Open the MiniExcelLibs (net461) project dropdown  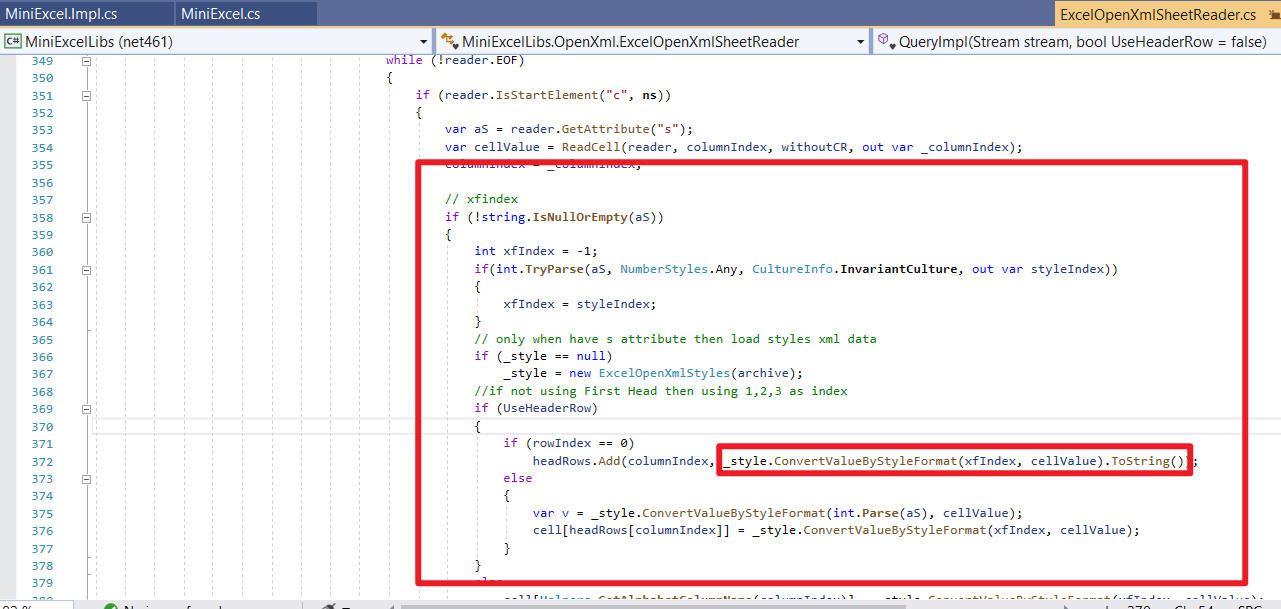(x=423, y=43)
